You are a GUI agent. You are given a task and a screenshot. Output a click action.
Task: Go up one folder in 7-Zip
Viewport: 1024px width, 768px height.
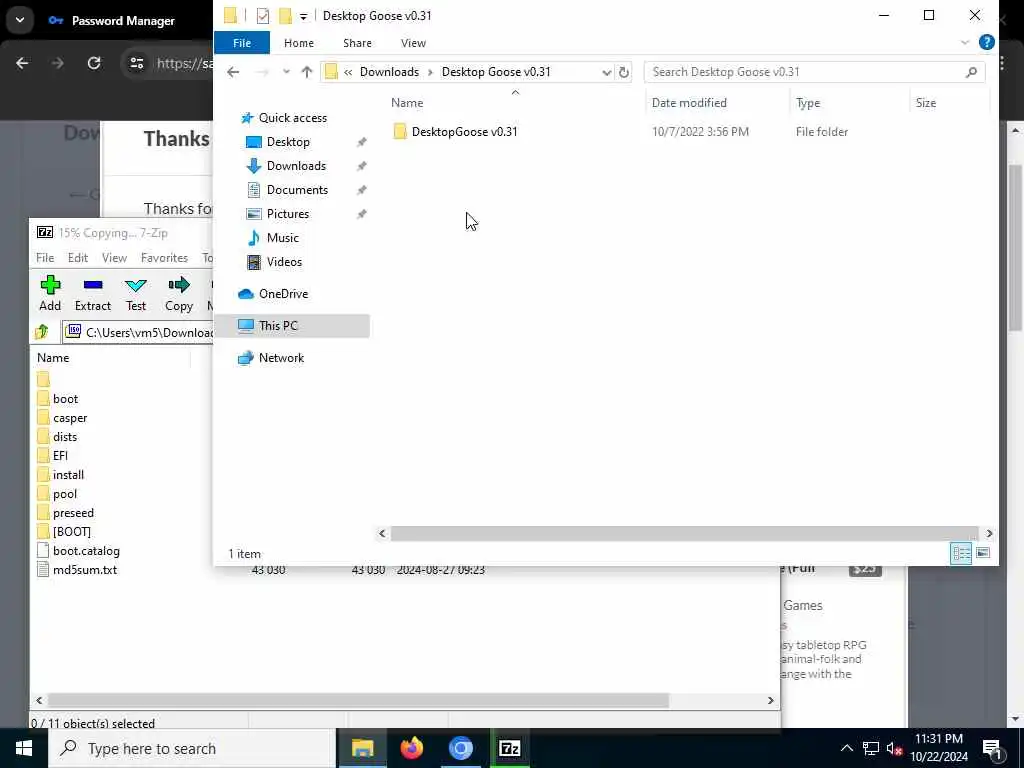click(x=42, y=332)
